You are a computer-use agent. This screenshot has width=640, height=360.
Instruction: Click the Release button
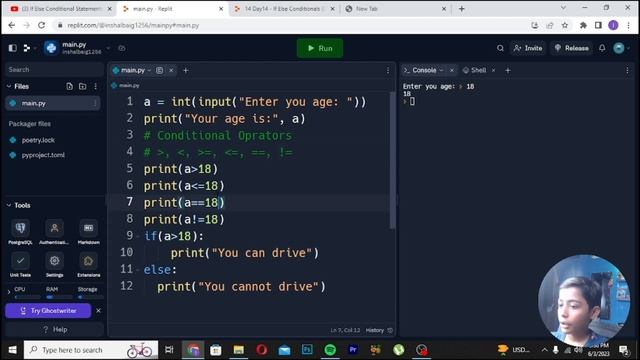click(x=571, y=48)
